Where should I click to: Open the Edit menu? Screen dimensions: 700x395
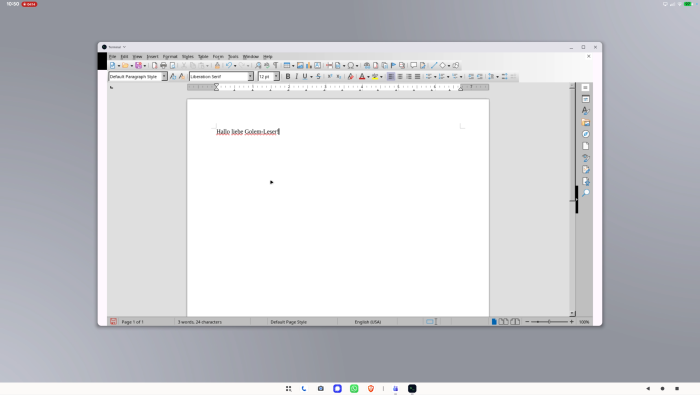pyautogui.click(x=124, y=57)
